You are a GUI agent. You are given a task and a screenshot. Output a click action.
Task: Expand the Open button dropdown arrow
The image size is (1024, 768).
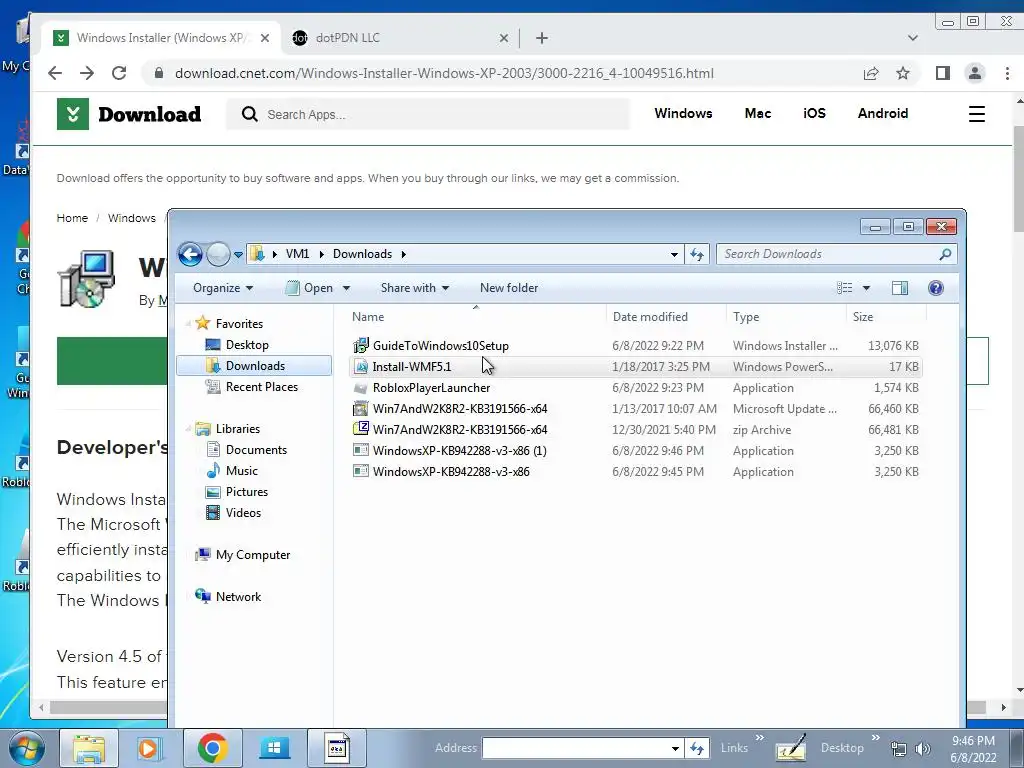[346, 288]
